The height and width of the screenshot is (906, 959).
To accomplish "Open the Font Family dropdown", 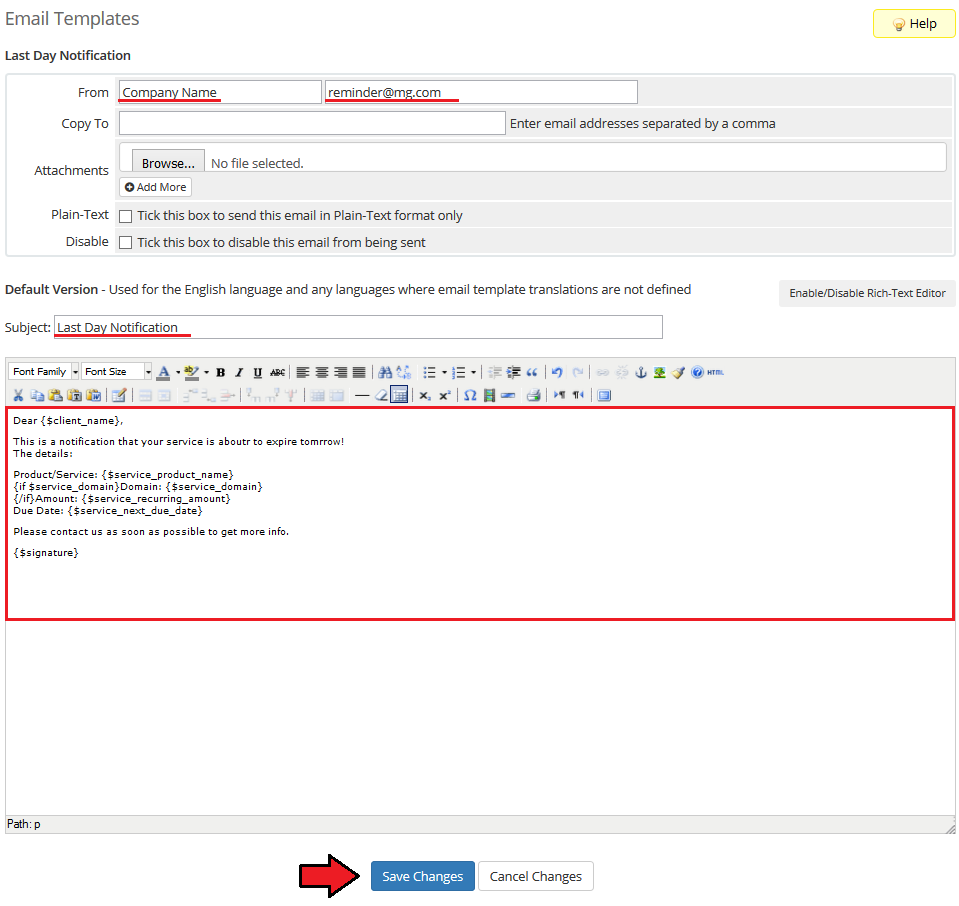I will [44, 372].
